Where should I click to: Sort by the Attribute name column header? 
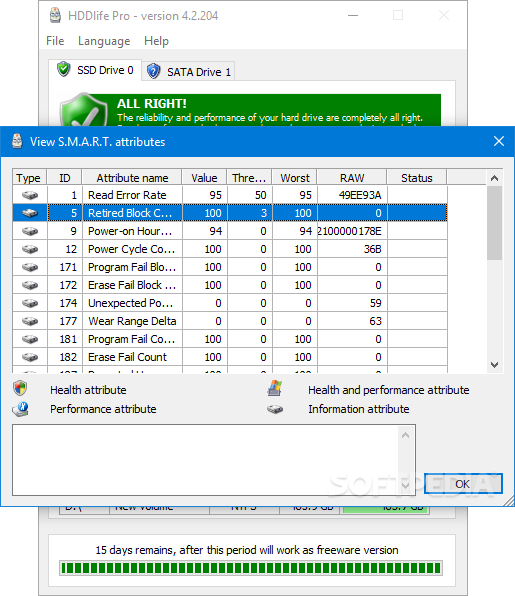coord(132,178)
